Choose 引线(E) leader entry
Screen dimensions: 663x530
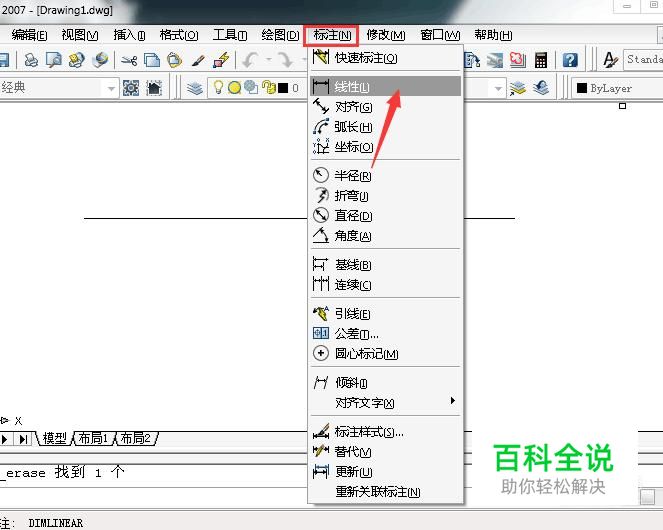386,313
